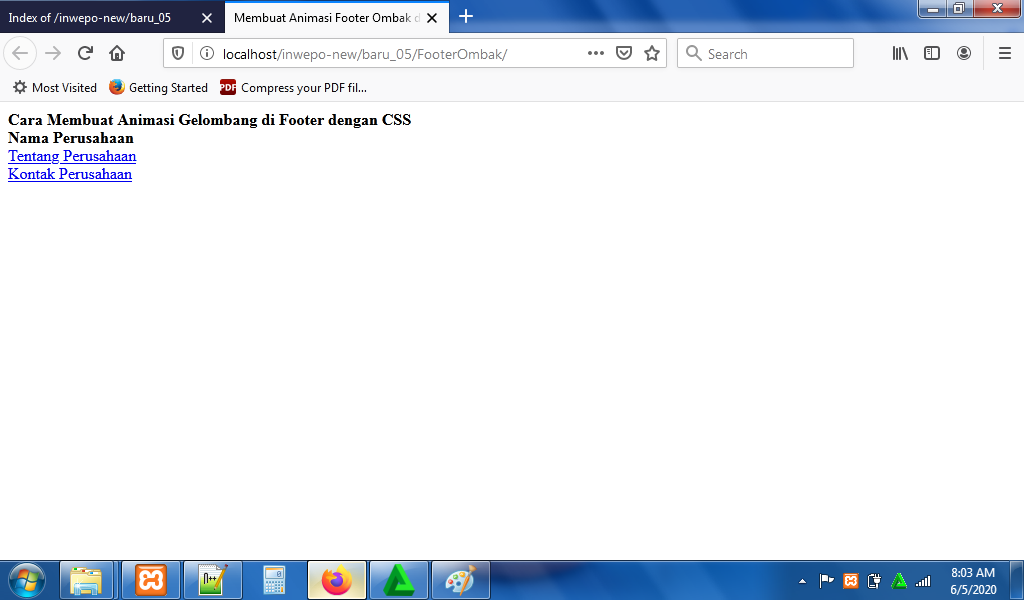
Task: Open the Firefox hamburger menu
Action: (x=1005, y=54)
